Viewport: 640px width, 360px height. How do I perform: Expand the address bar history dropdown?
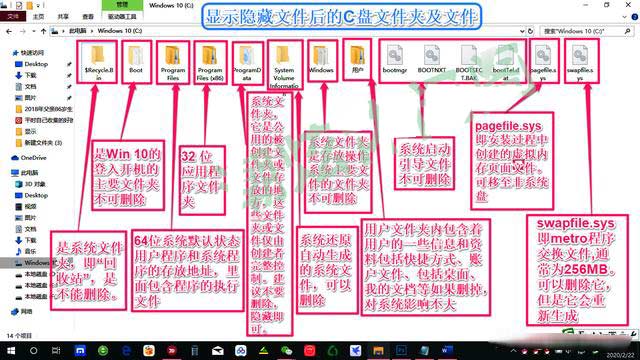point(522,31)
